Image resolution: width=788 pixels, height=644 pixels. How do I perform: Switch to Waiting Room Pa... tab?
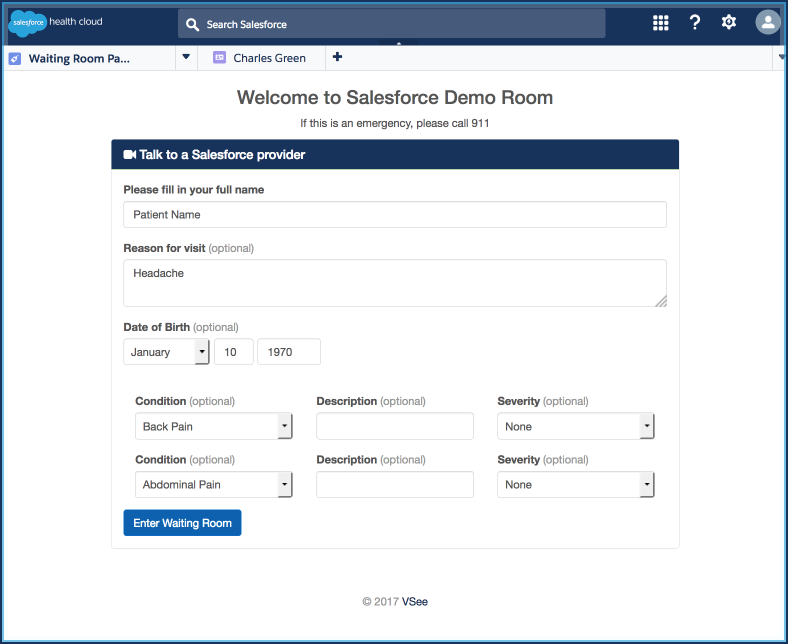(x=79, y=58)
